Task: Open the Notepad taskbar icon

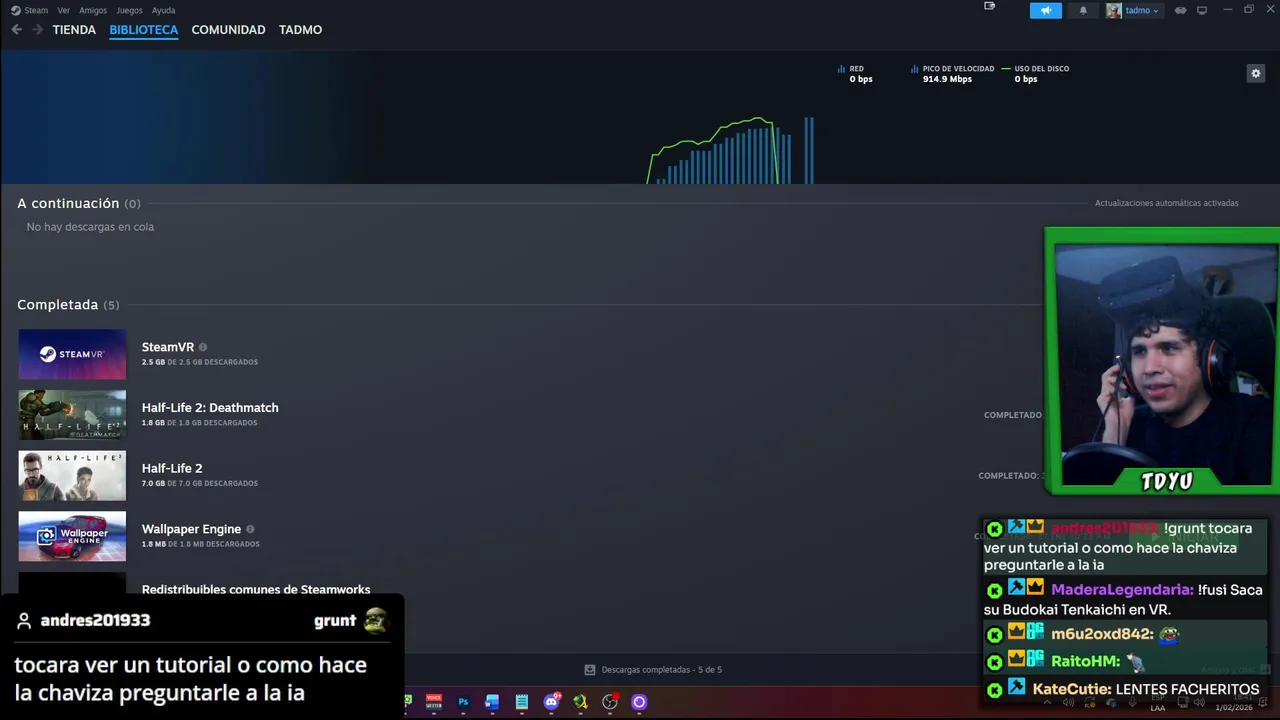Action: point(522,702)
